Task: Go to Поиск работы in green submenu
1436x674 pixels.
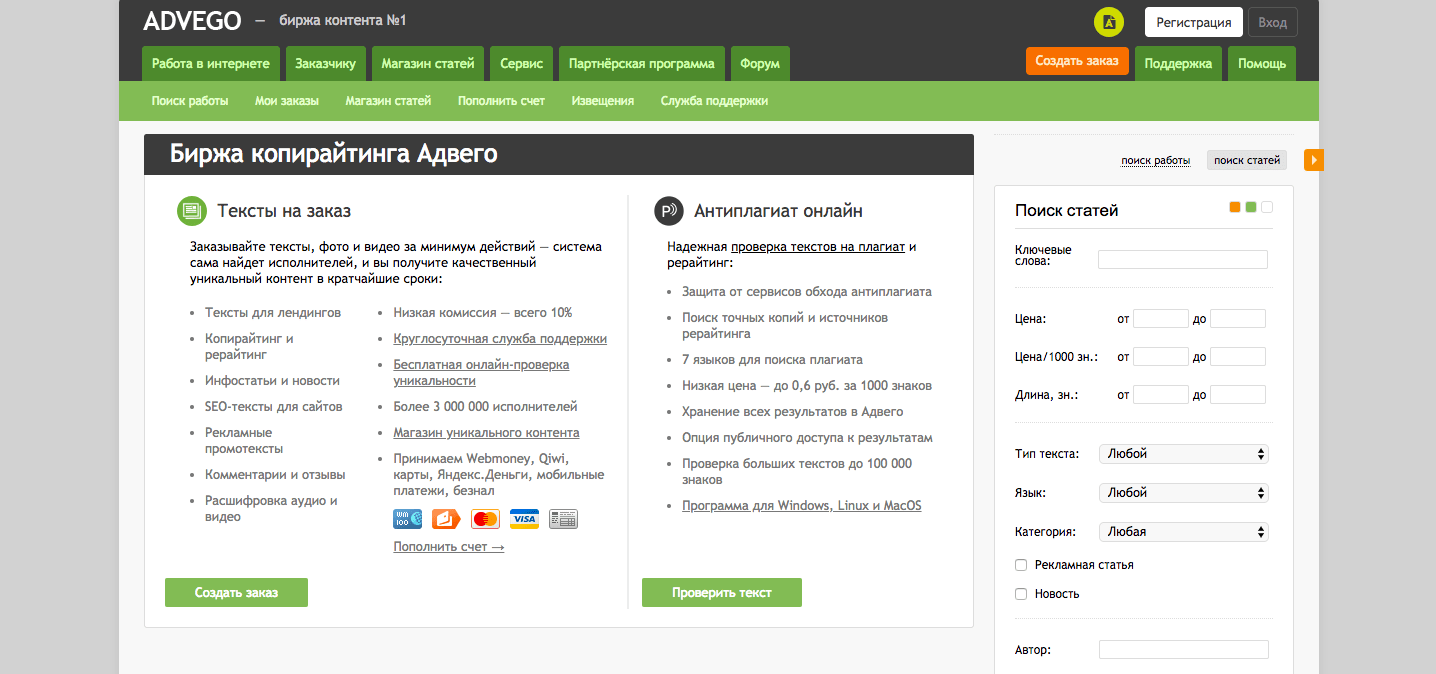Action: click(x=190, y=101)
